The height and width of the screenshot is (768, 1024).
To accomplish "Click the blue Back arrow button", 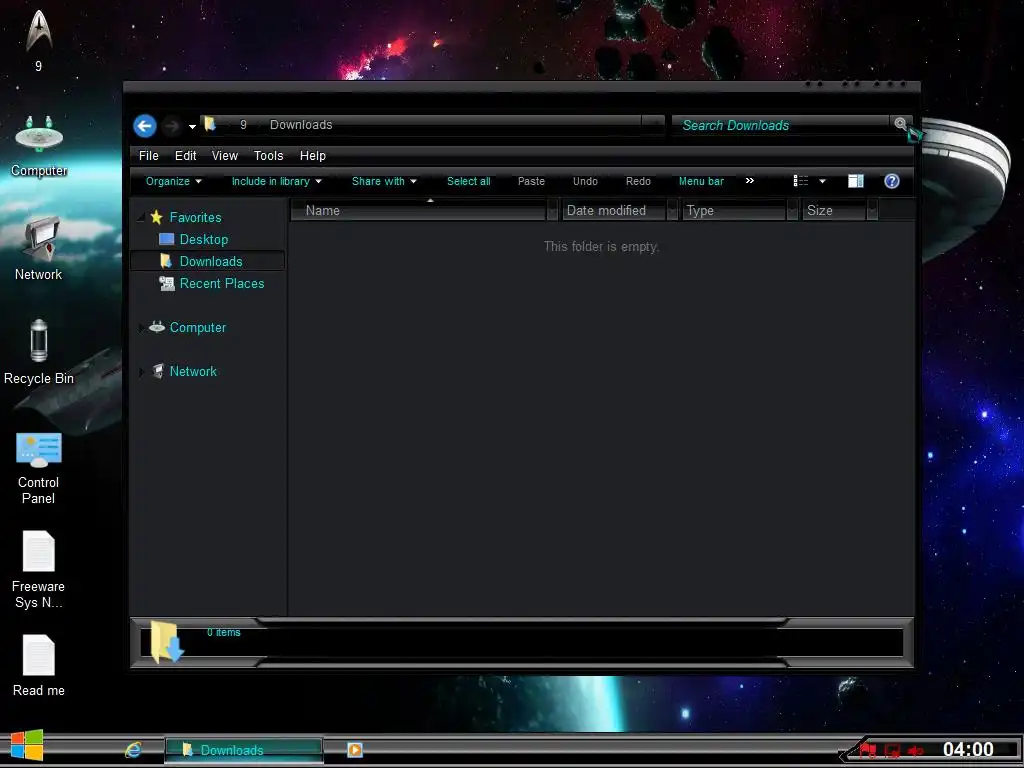I will [x=144, y=125].
